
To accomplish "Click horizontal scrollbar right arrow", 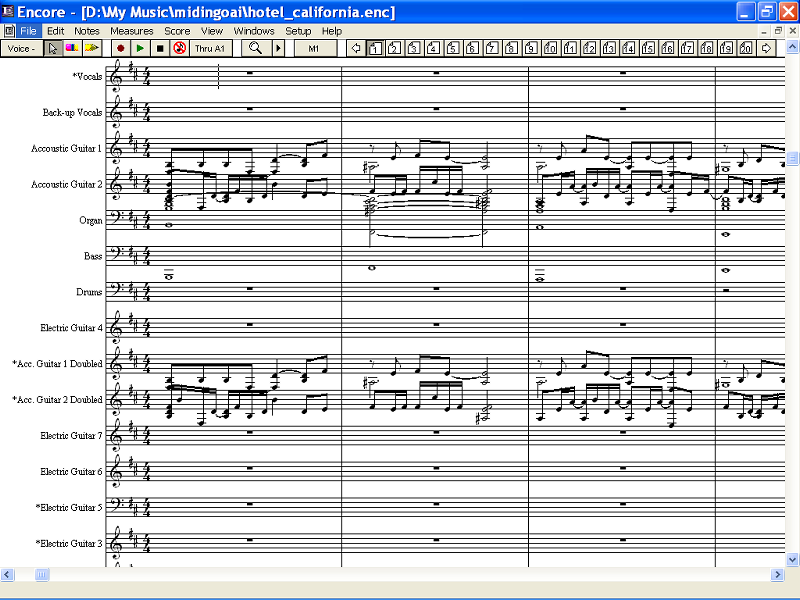I will (778, 574).
